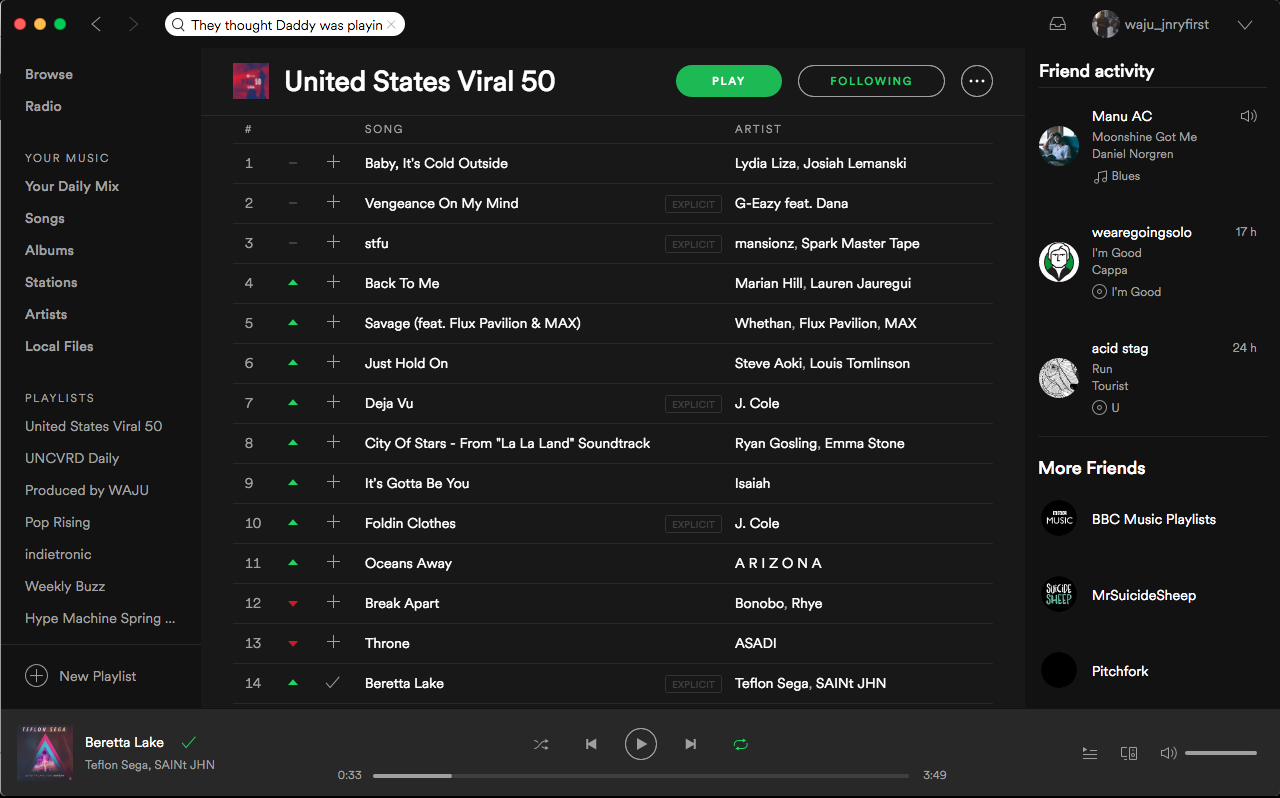
Task: Open waju_jnryfirst profile avatar
Action: pyautogui.click(x=1105, y=25)
